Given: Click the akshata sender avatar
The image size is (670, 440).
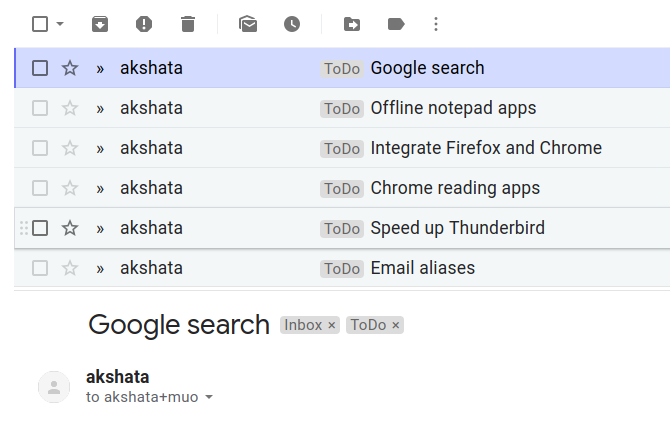Looking at the screenshot, I should [x=54, y=387].
